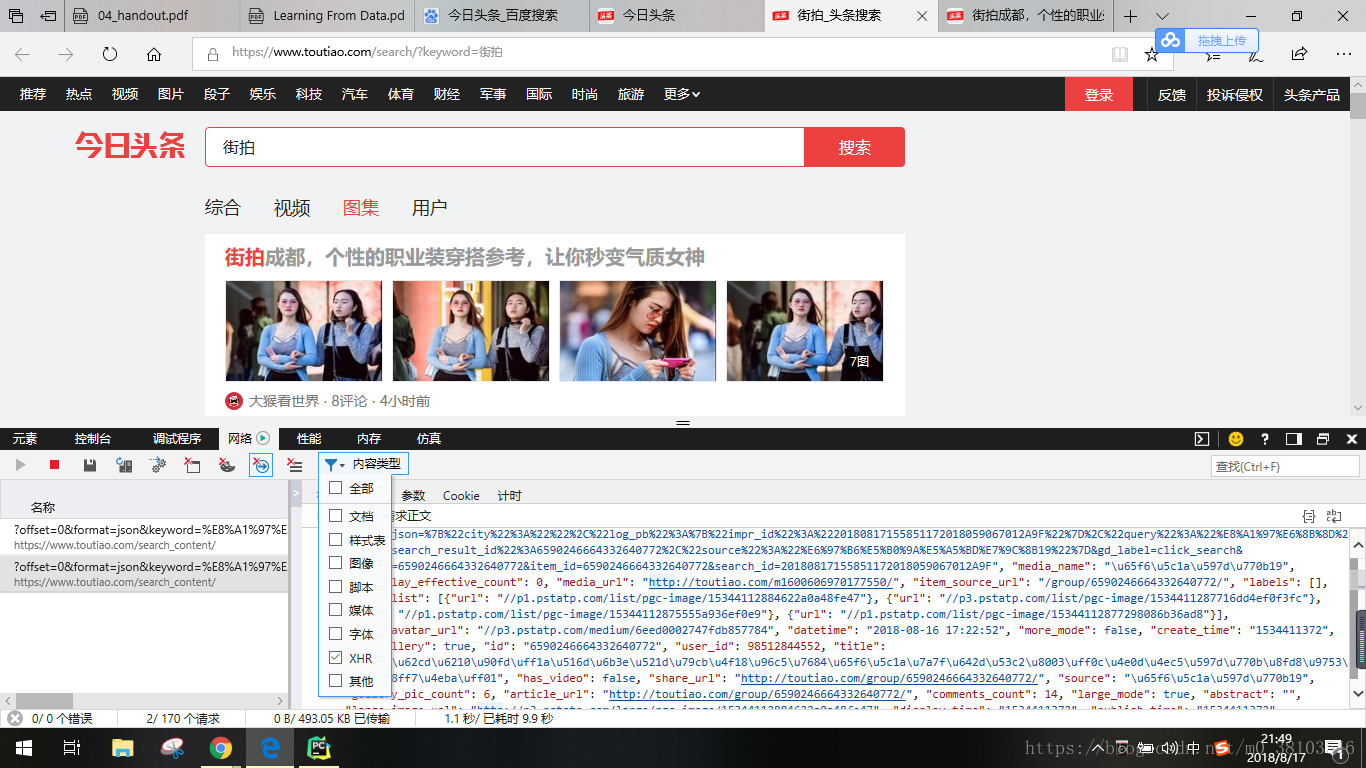Viewport: 1366px width, 768px height.
Task: Select the first ?offset=0 request row
Action: click(x=144, y=535)
